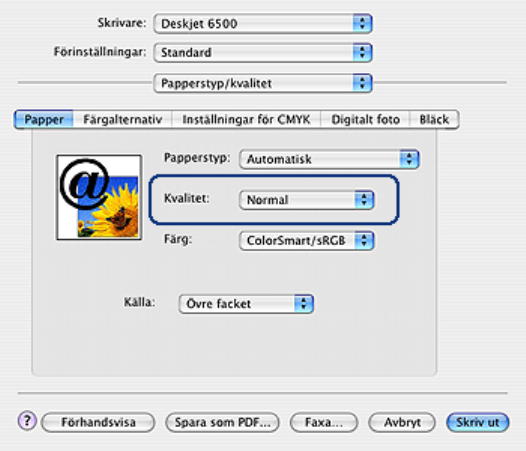This screenshot has height=451, width=526.
Task: Cancel with the Avbryt button
Action: pos(402,422)
